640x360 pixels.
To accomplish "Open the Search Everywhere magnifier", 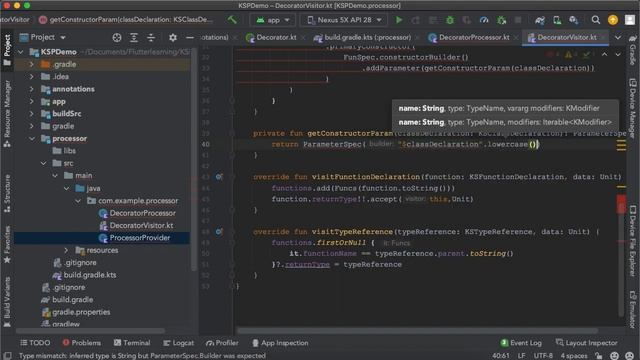I will [x=596, y=20].
